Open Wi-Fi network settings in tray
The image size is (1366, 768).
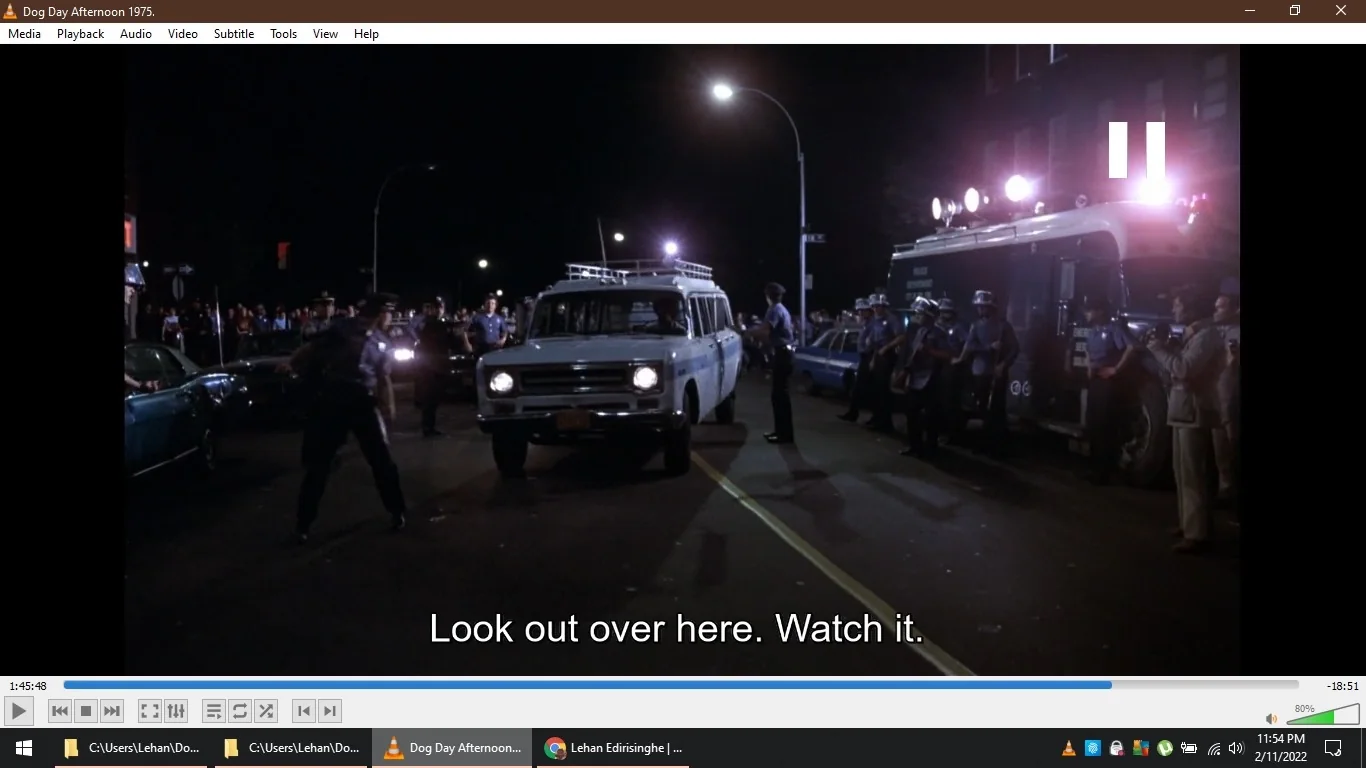point(1214,748)
